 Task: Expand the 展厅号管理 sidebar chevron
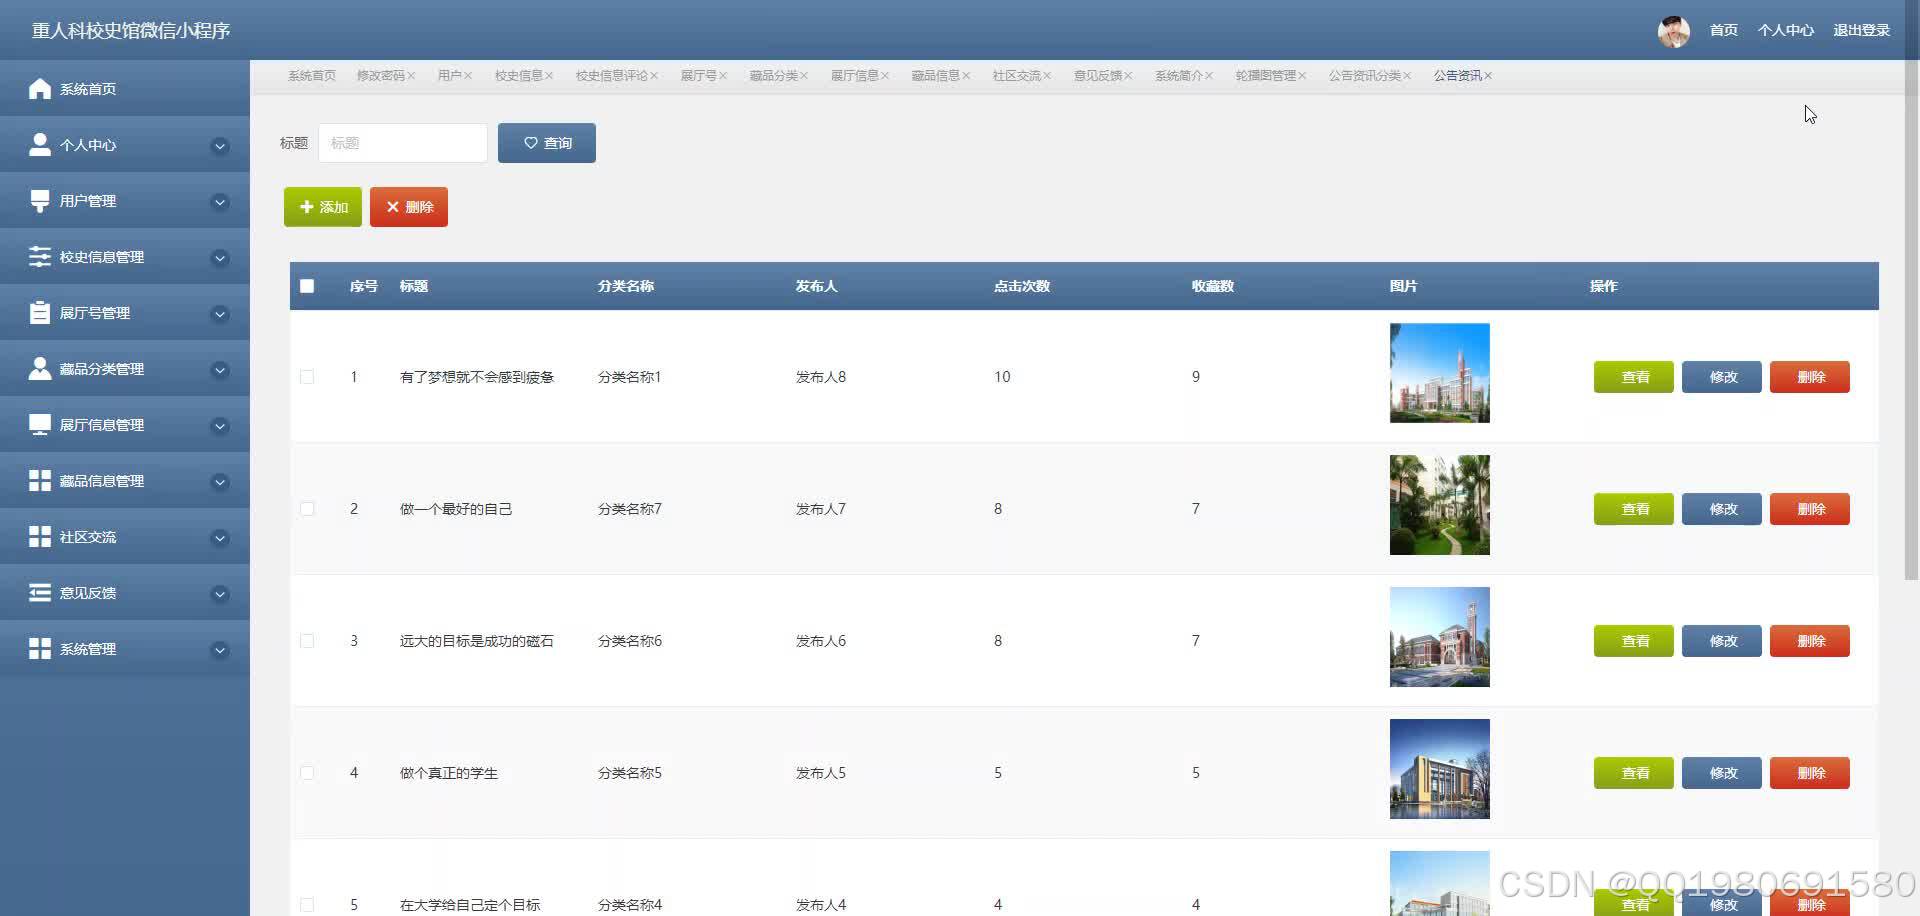pyautogui.click(x=220, y=314)
